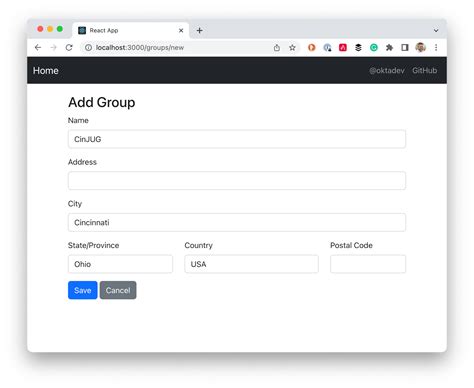Open a new tab with the plus button

[x=199, y=30]
